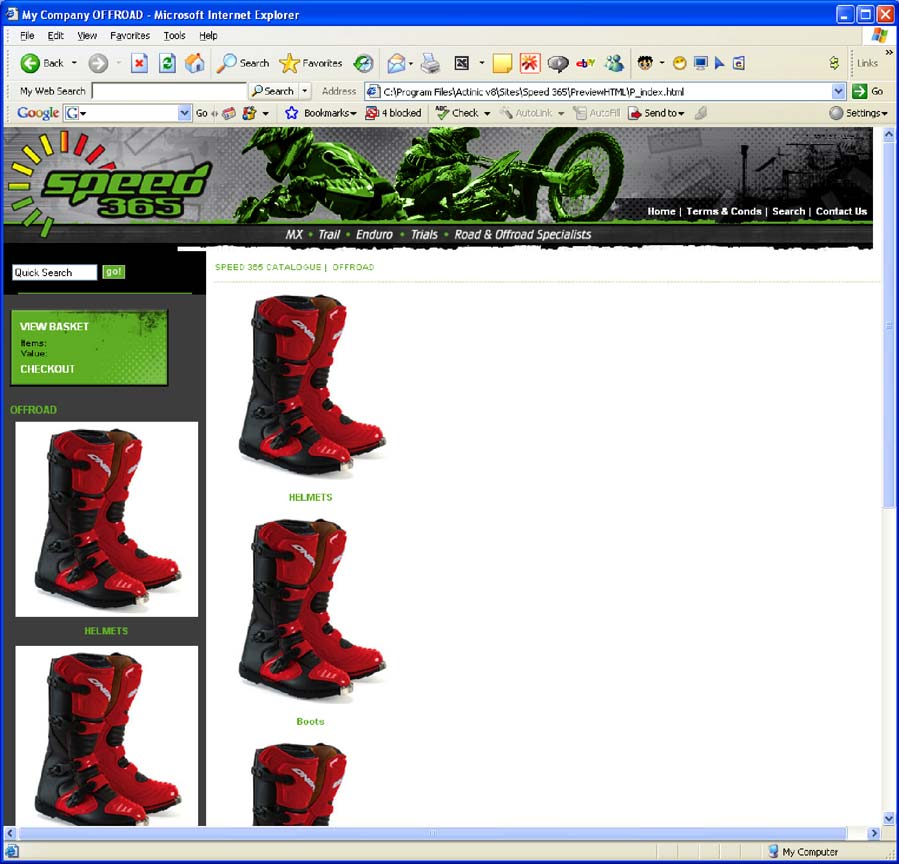Screen dimensions: 899x864
Task: Open the Boots category link
Action: 310,721
